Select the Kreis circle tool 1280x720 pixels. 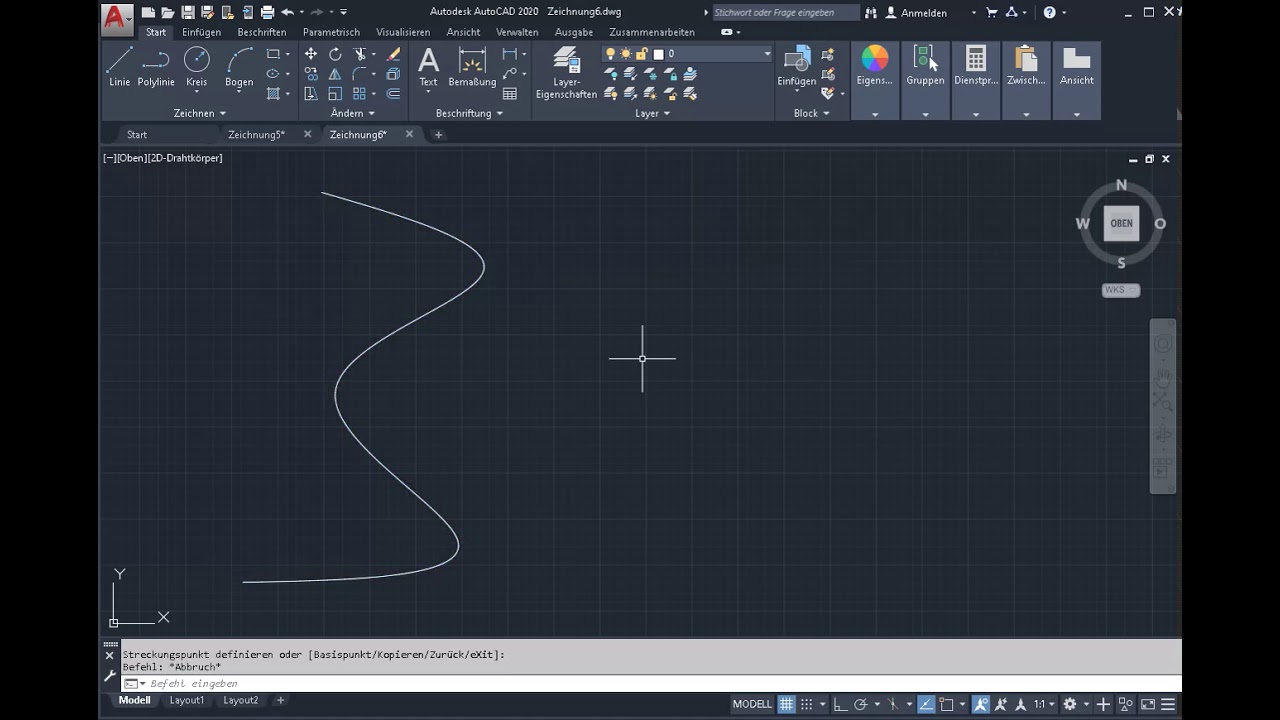197,67
